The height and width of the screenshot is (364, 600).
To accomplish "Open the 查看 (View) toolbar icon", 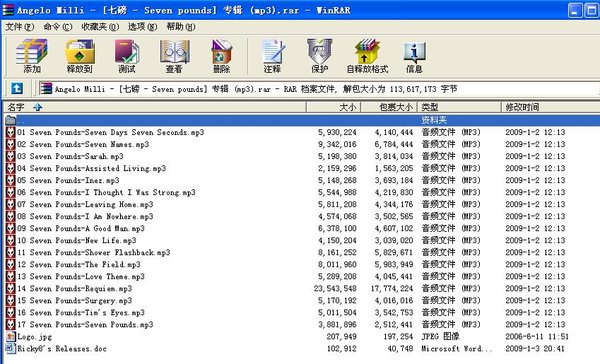I will (x=174, y=56).
